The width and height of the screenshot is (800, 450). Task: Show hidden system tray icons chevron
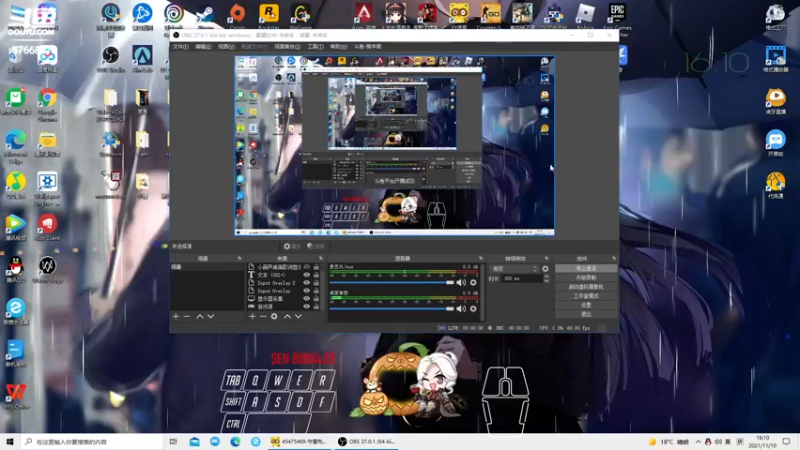[x=698, y=442]
